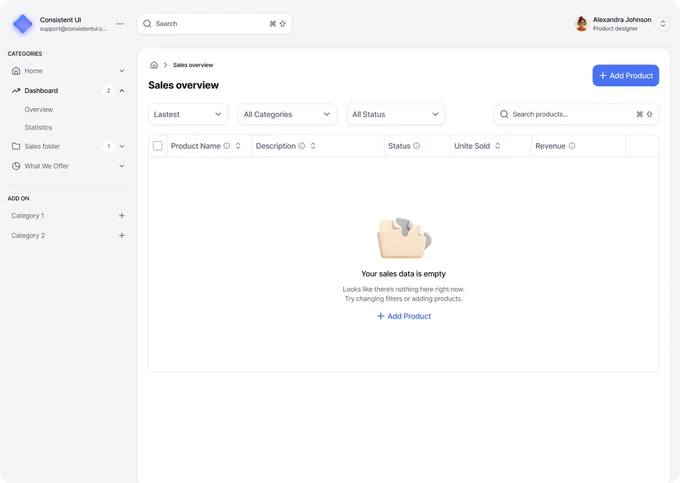Screen dimensions: 680x483
Task: Click the breadcrumb home icon
Action: click(154, 65)
